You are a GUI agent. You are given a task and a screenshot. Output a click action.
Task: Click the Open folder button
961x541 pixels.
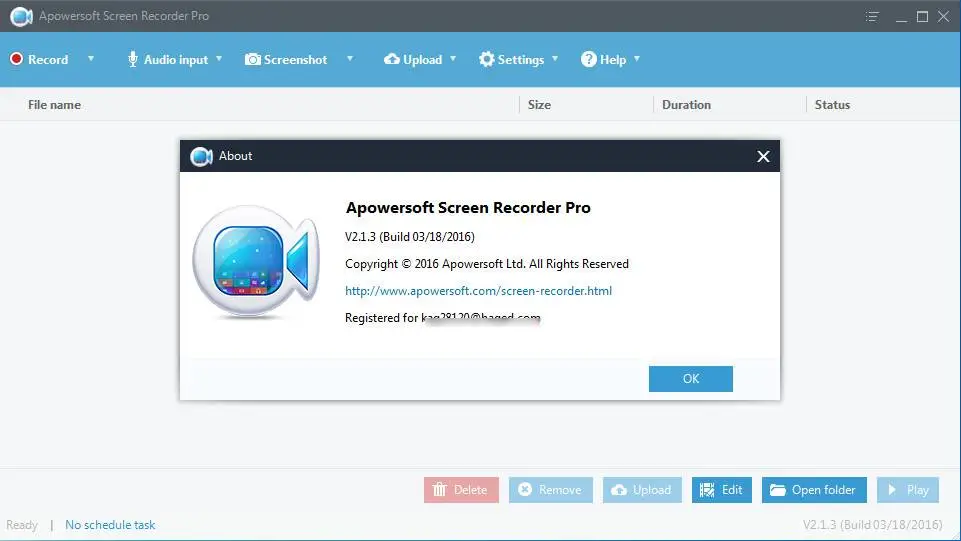[814, 490]
